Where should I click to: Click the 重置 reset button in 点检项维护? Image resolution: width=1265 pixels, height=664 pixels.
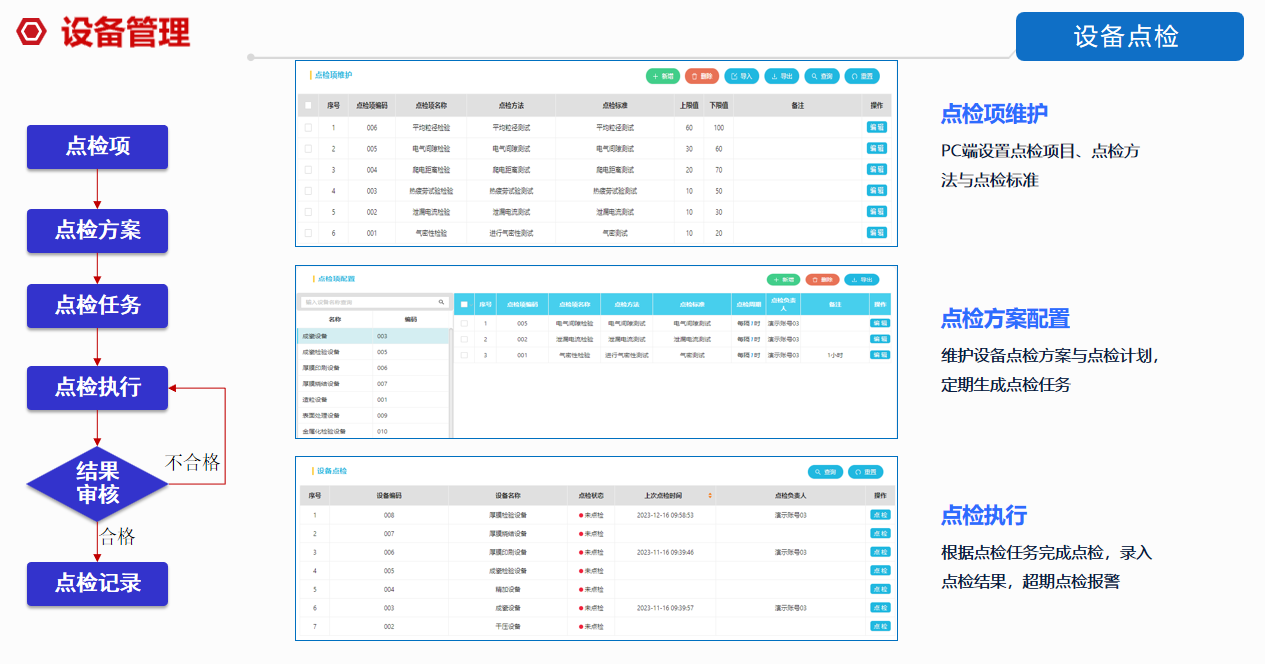point(862,76)
